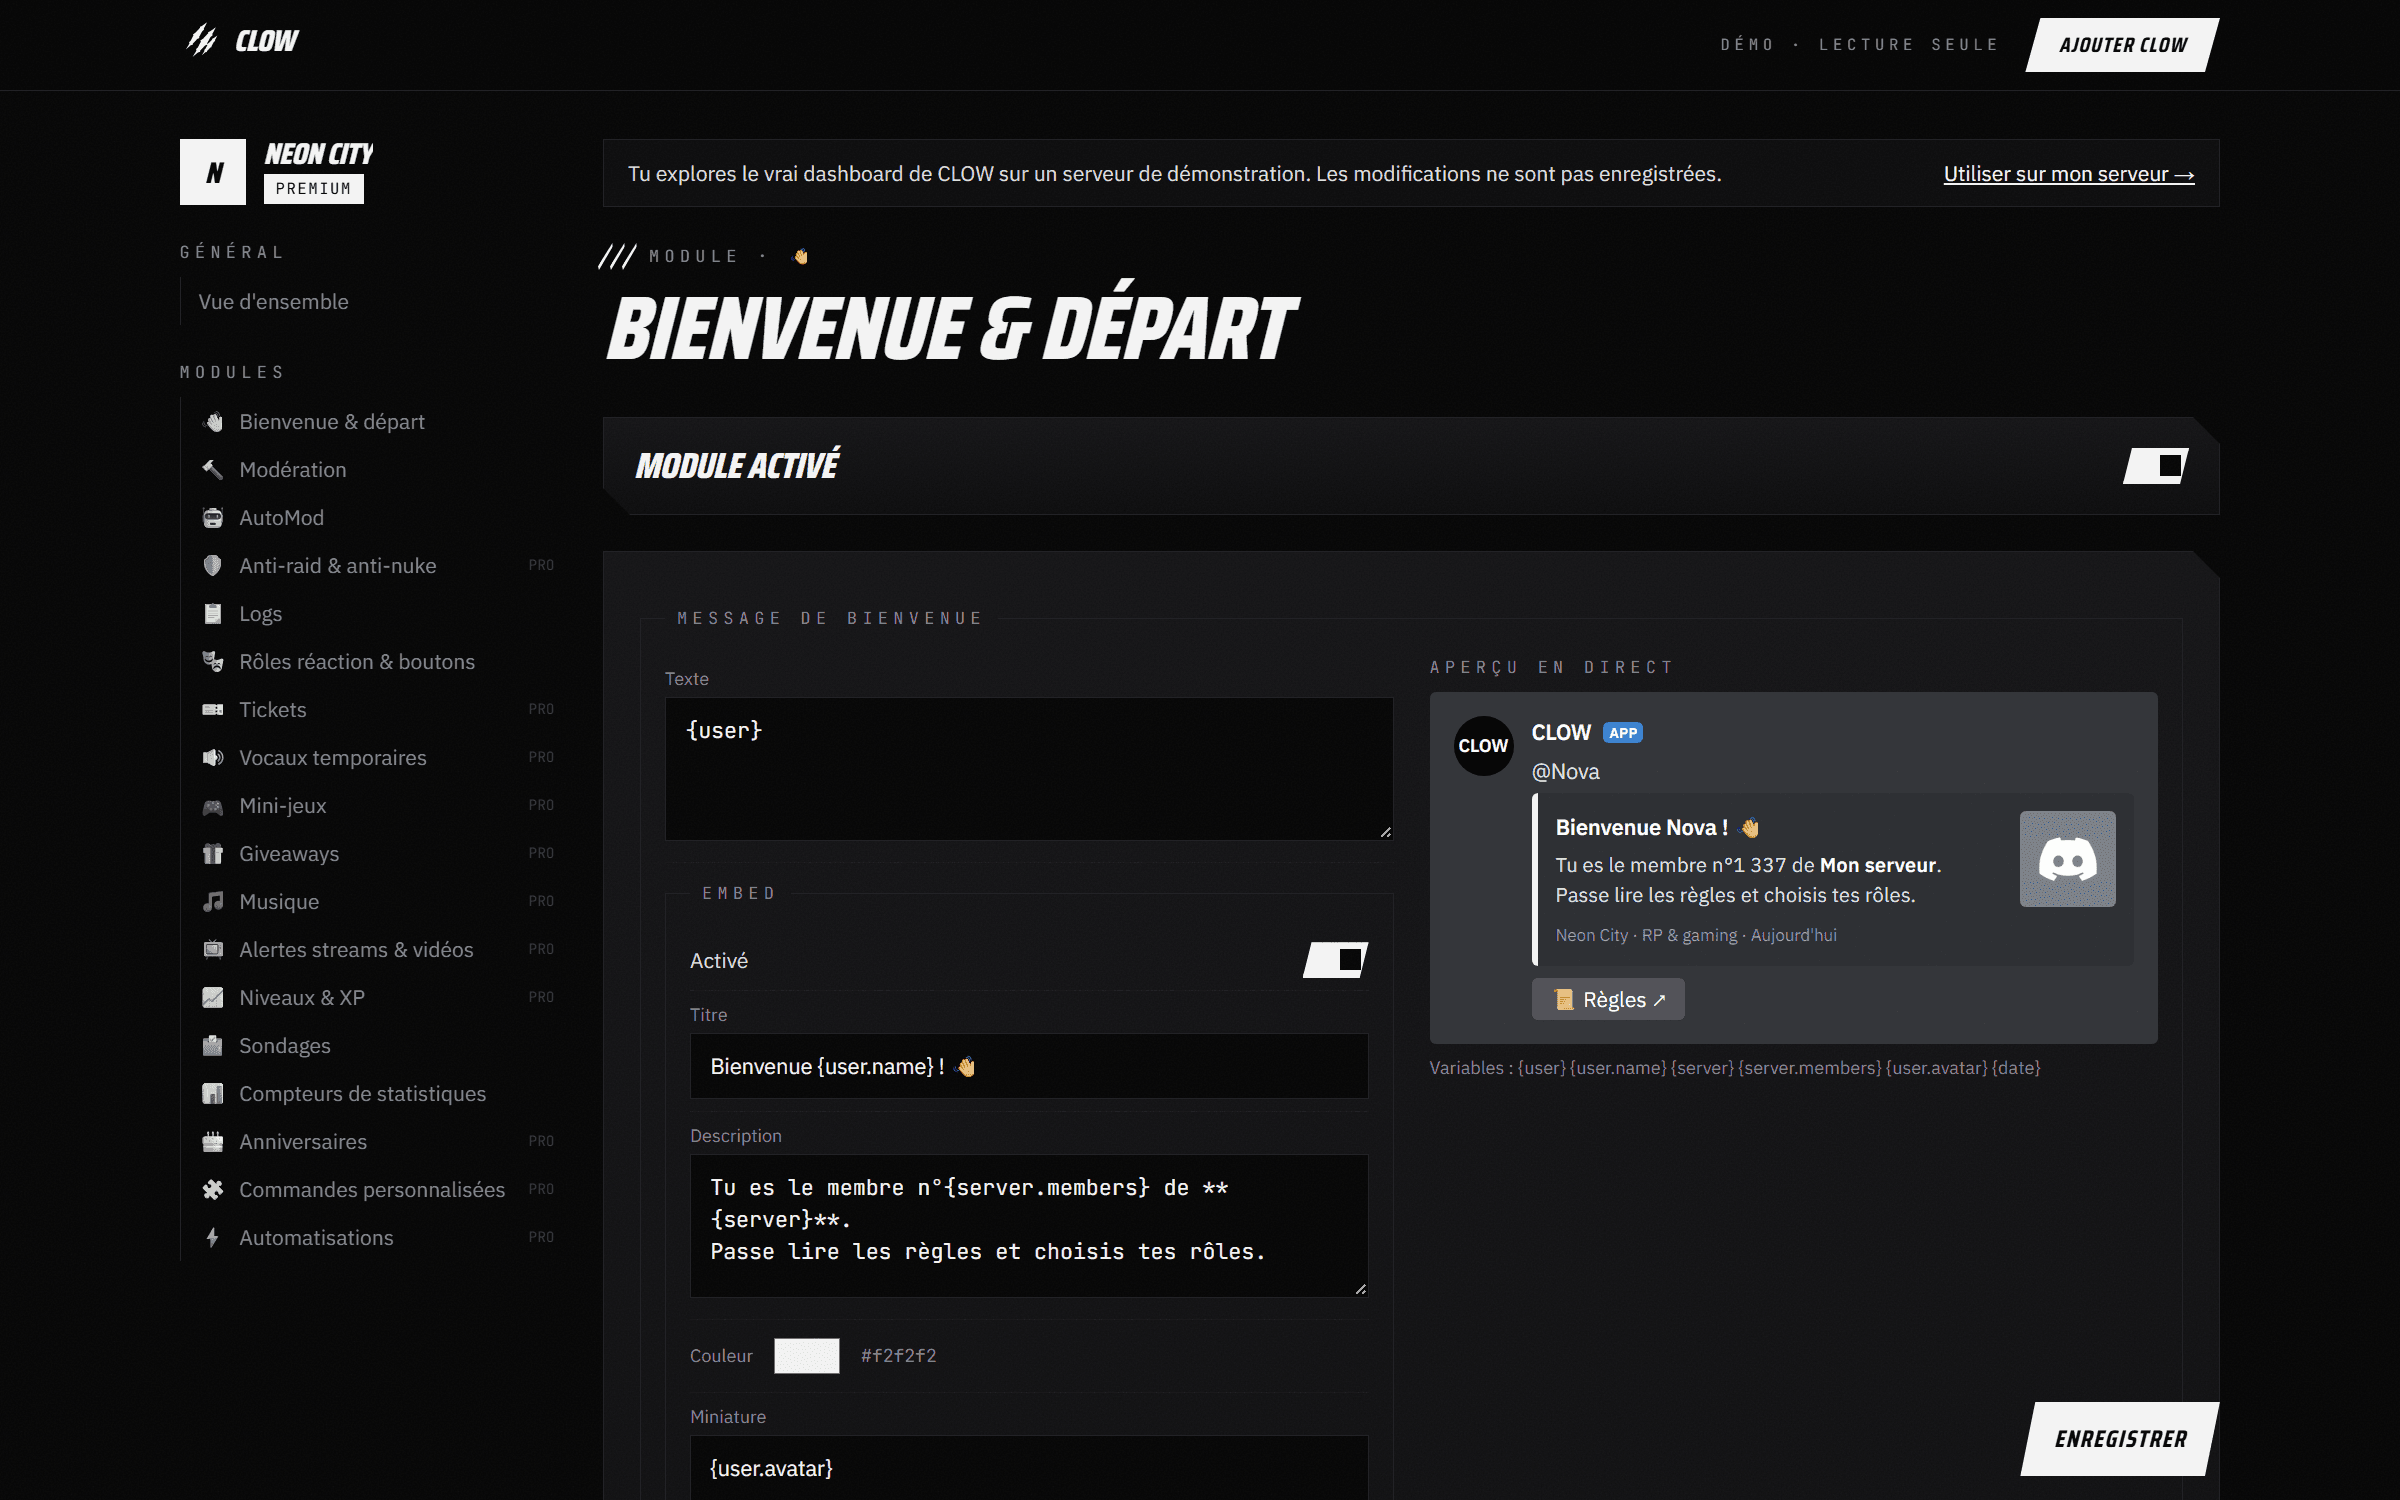Screen dimensions: 2400x1500
Task: Click the CLOW wordmark in the header
Action: click(267, 41)
